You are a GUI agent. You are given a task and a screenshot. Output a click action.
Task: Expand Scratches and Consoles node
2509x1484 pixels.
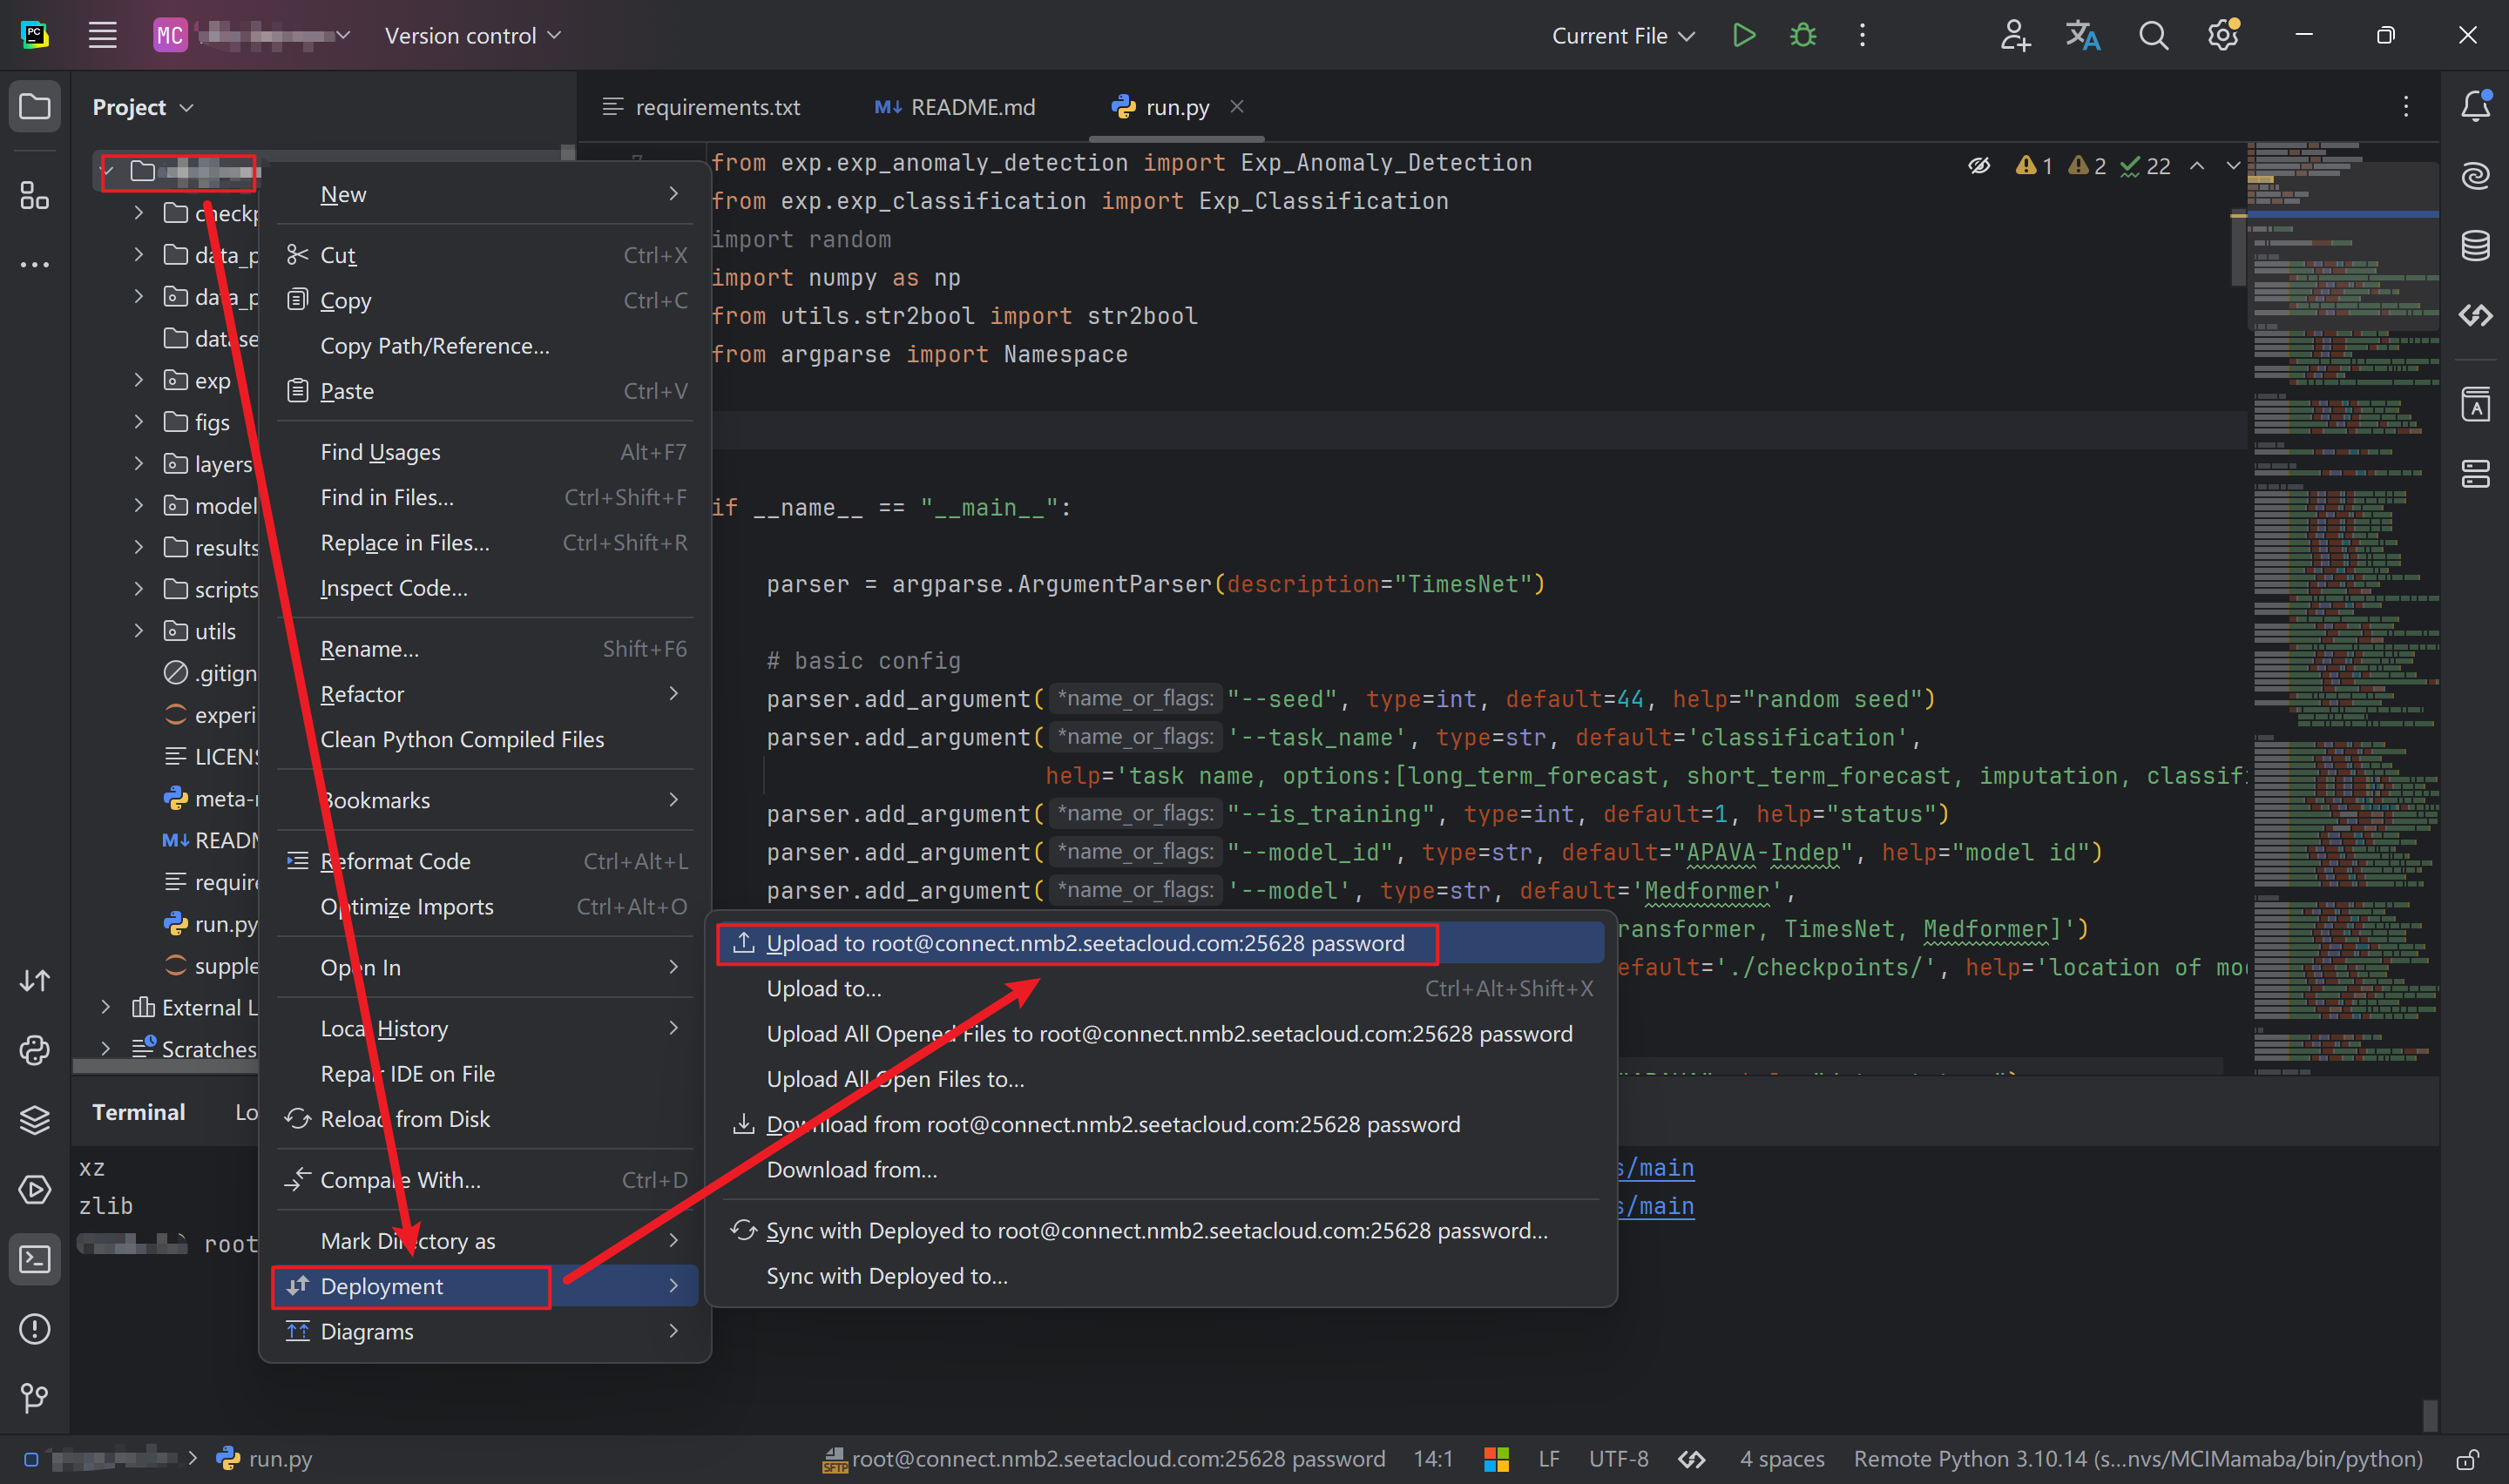click(106, 1048)
